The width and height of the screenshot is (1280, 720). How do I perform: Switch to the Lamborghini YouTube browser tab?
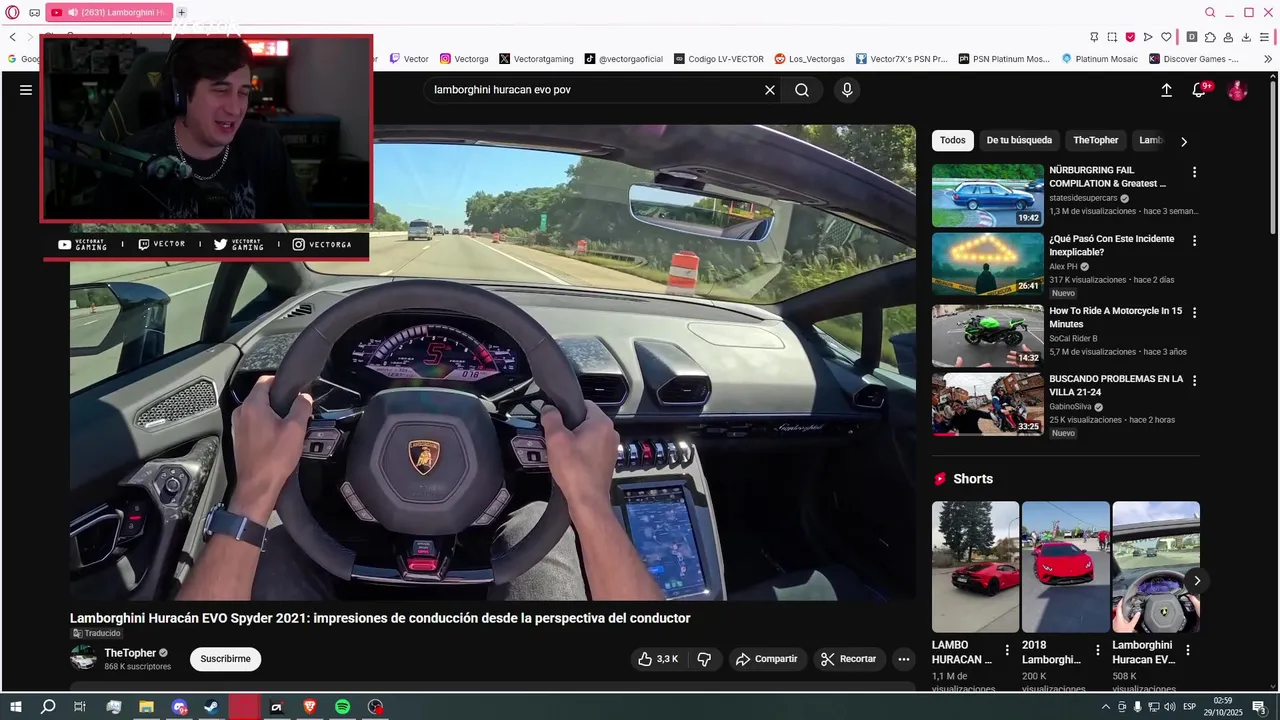pyautogui.click(x=109, y=12)
